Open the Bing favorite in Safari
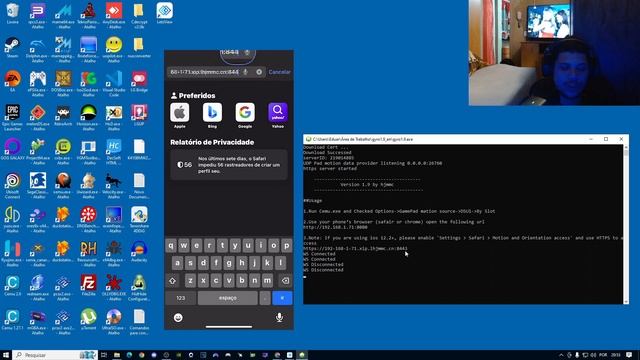The image size is (640, 360). (212, 116)
